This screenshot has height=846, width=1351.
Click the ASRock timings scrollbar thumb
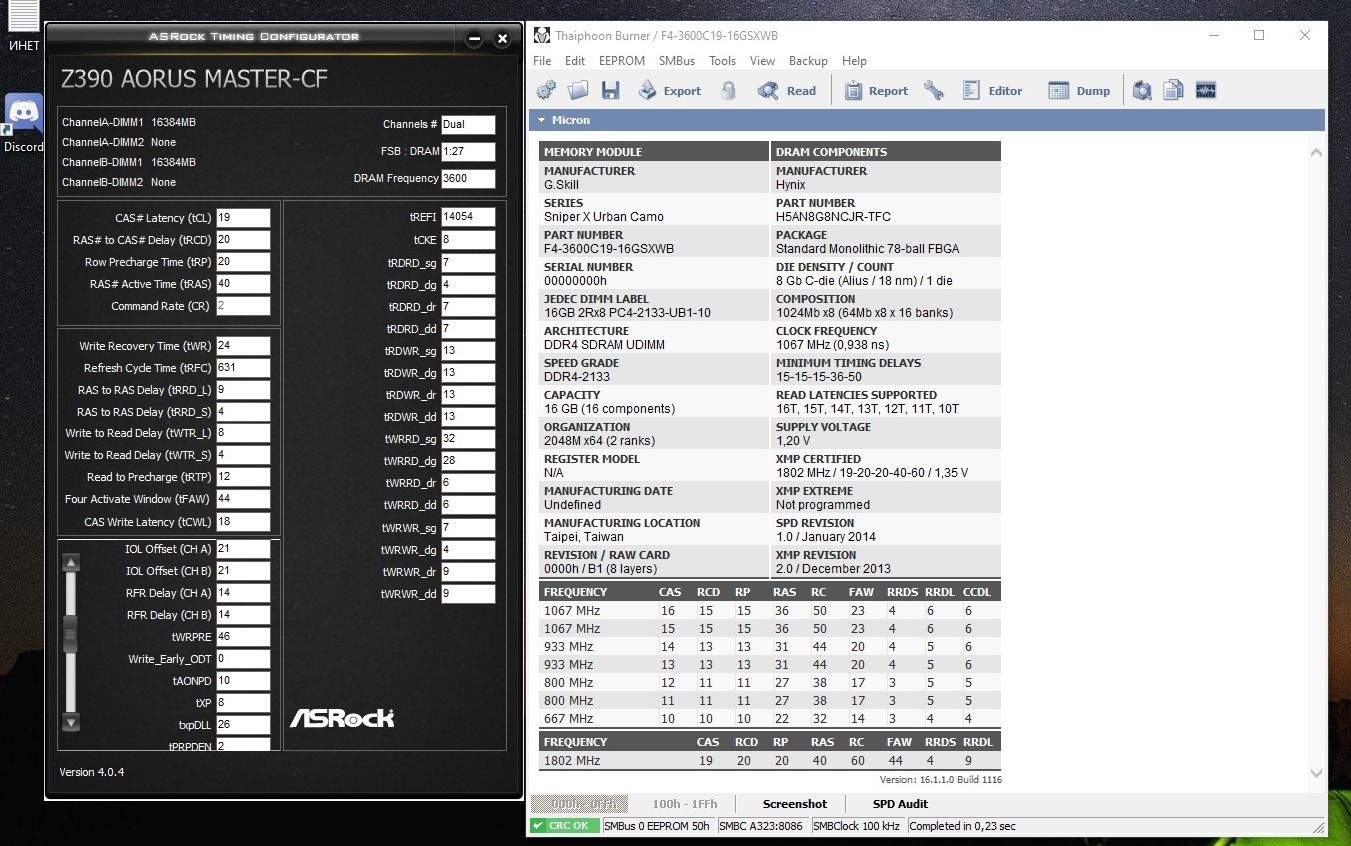70,634
